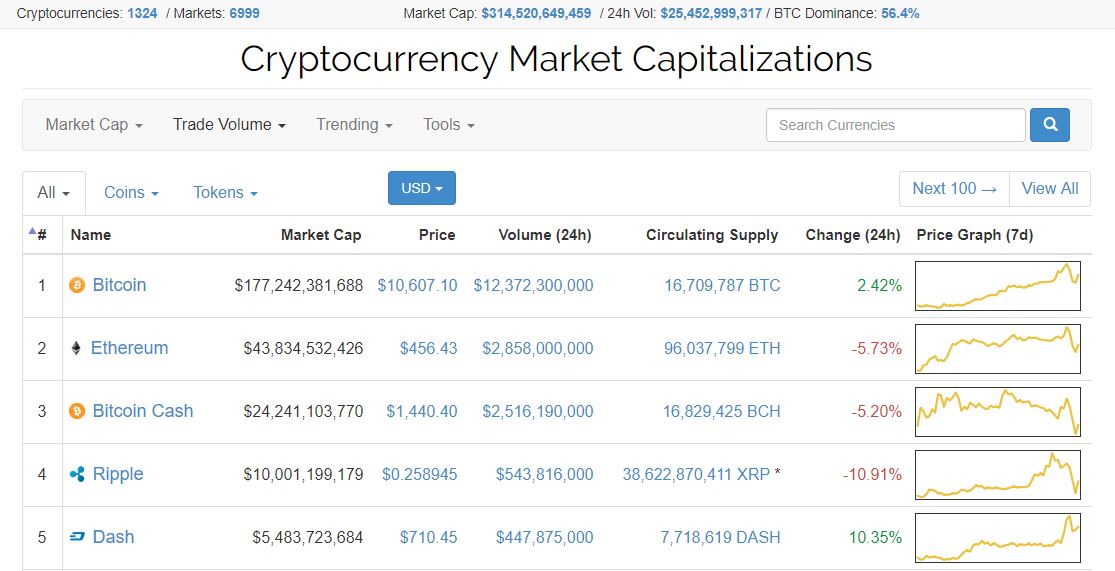Open the Tools menu
1115x571 pixels.
(449, 124)
